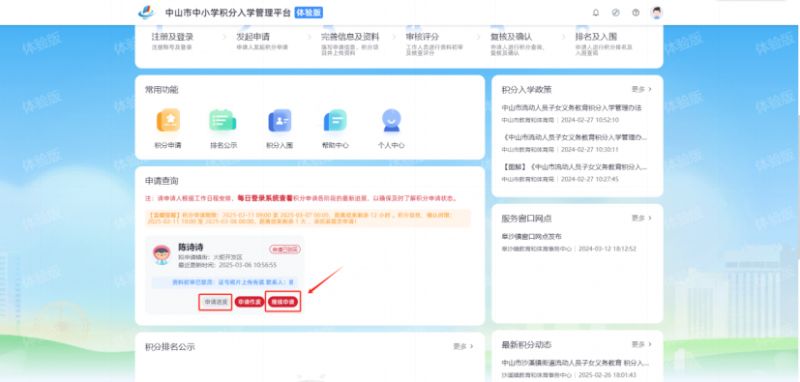This screenshot has width=800, height=382.
Task: Open the 阜沙镇窗口网点发布 notice
Action: tap(532, 237)
